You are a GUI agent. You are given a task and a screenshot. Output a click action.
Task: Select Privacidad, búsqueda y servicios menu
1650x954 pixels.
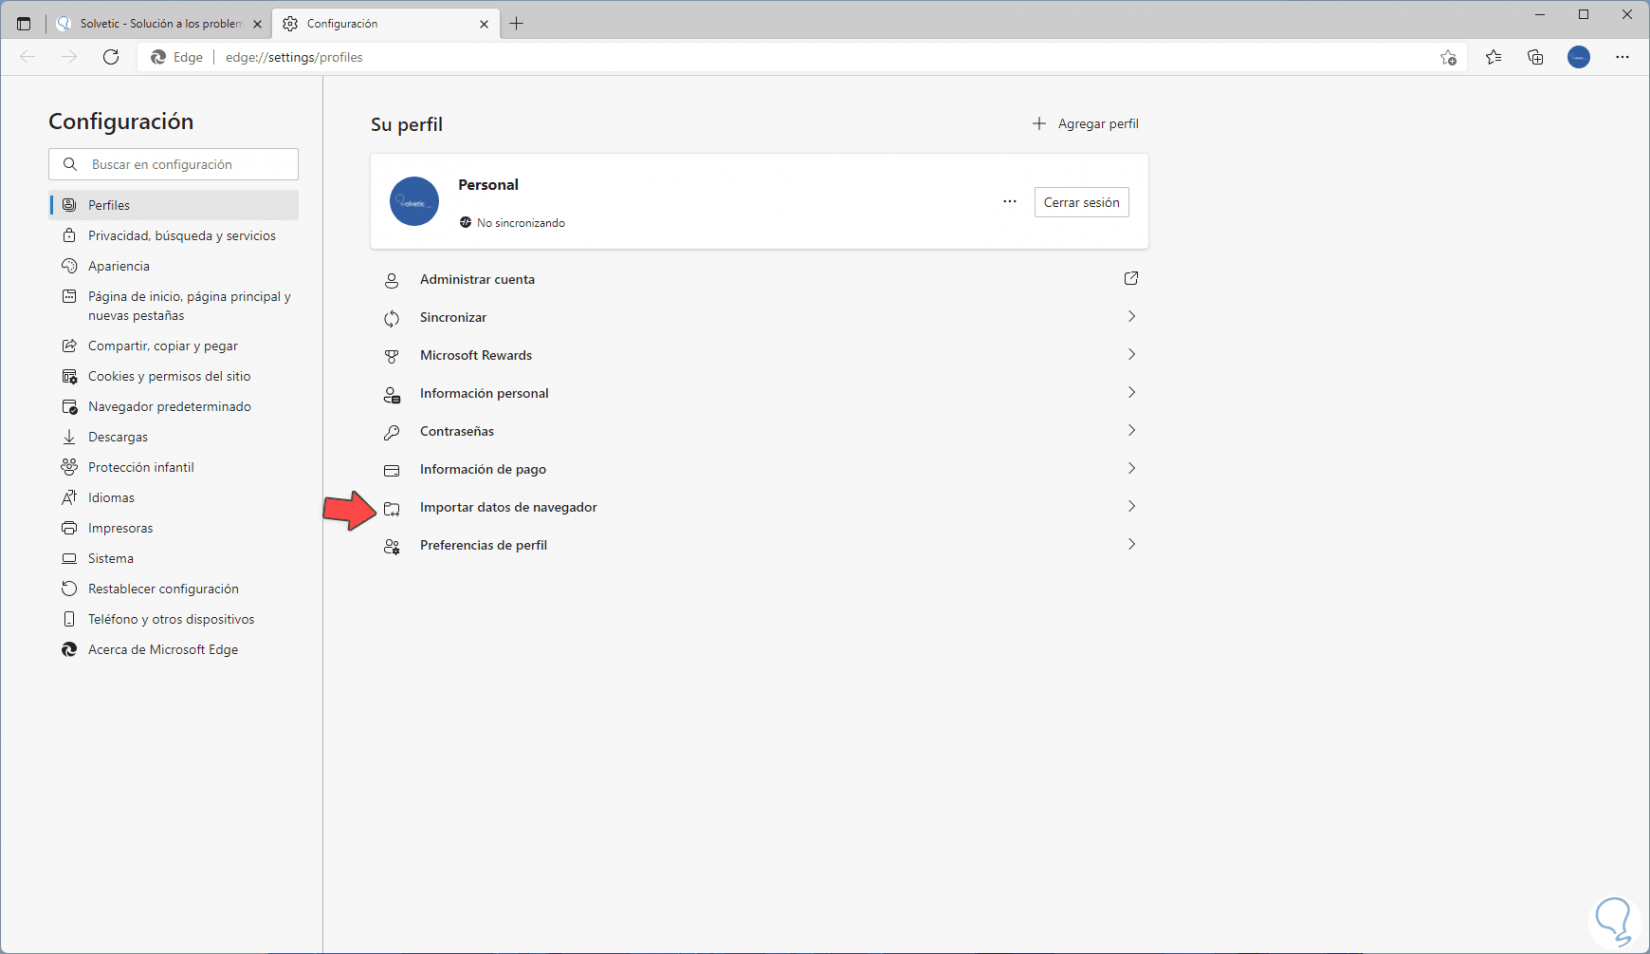(x=181, y=236)
